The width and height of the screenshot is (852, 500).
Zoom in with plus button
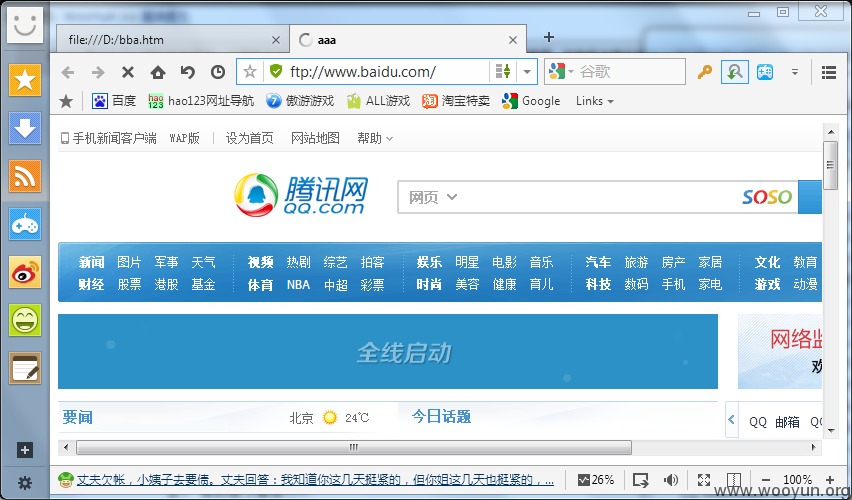(x=830, y=480)
